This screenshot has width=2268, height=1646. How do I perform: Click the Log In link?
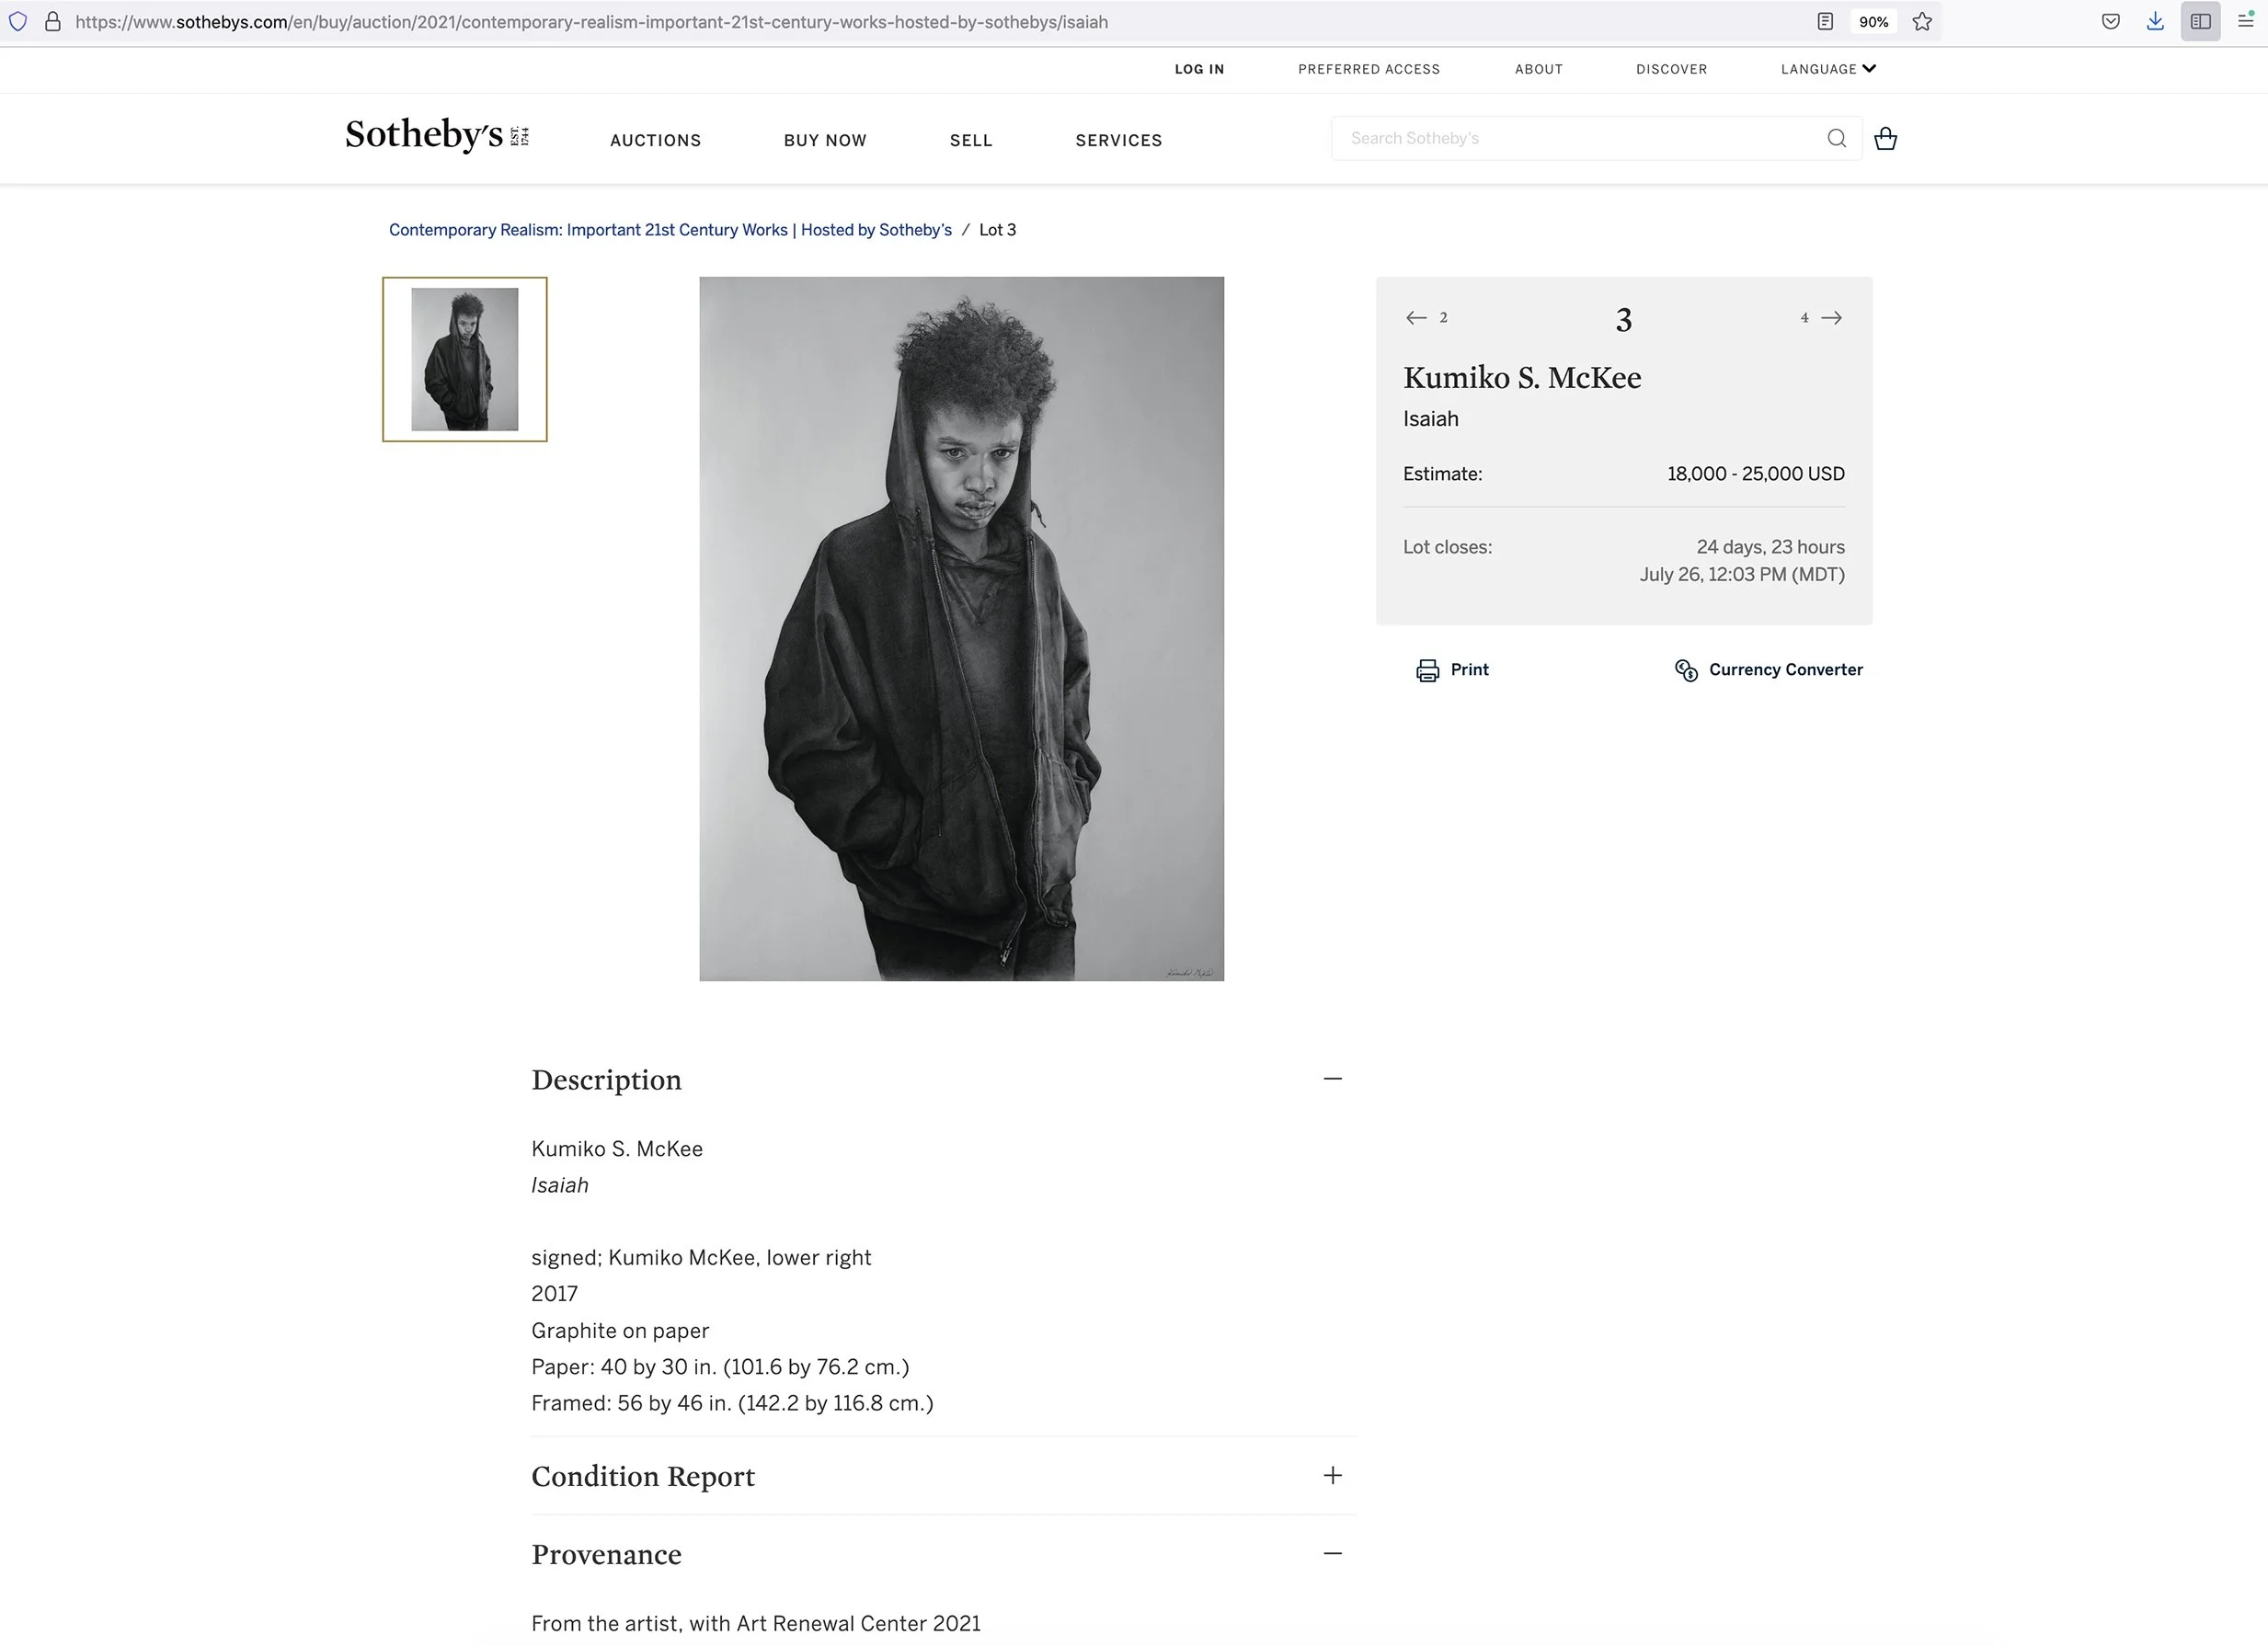click(1199, 69)
